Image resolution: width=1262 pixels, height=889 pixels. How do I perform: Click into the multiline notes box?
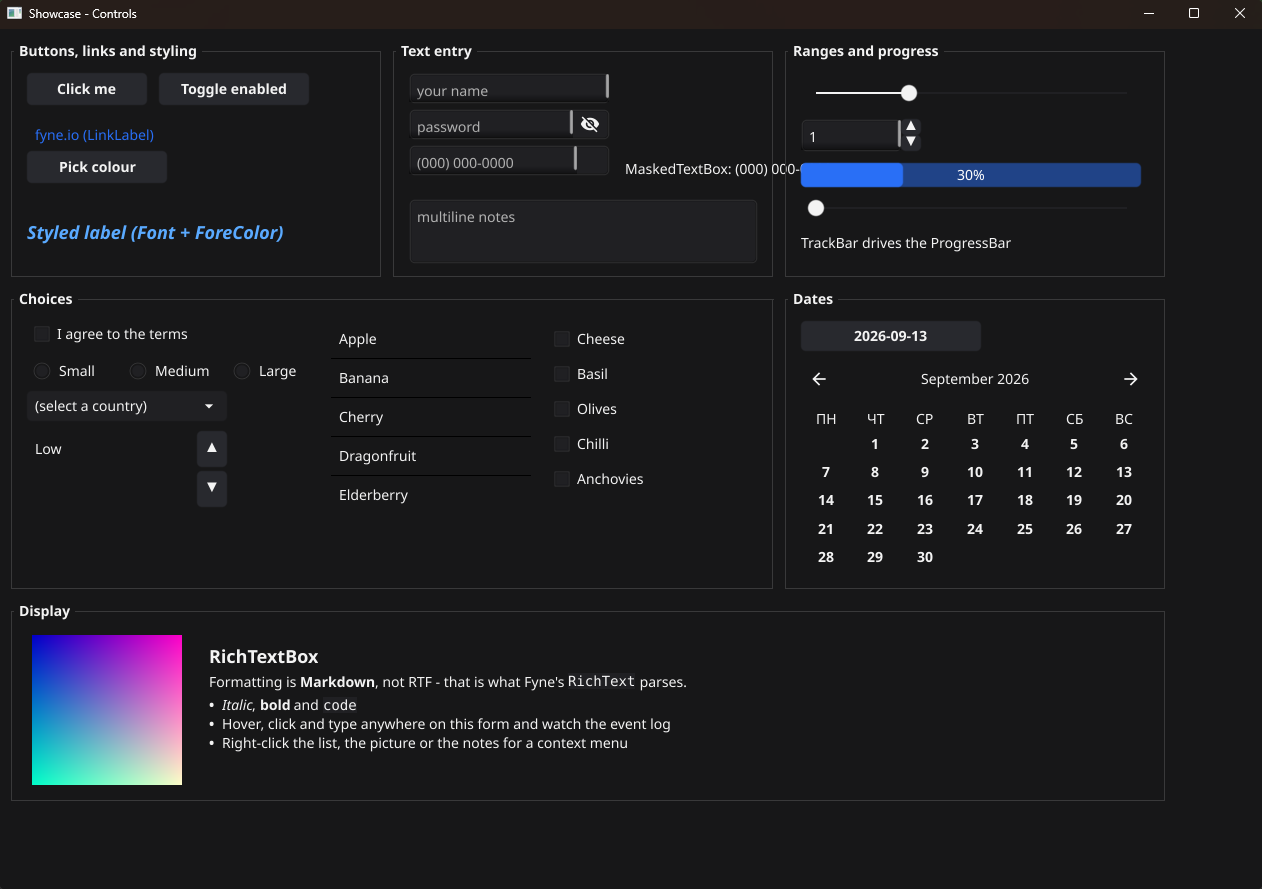click(583, 231)
